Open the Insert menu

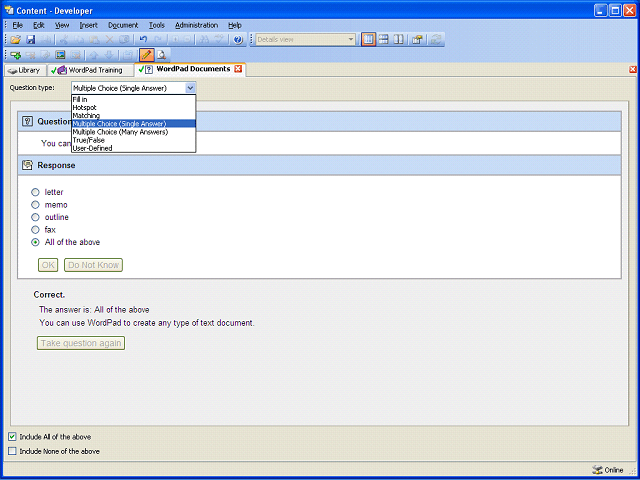tap(89, 25)
